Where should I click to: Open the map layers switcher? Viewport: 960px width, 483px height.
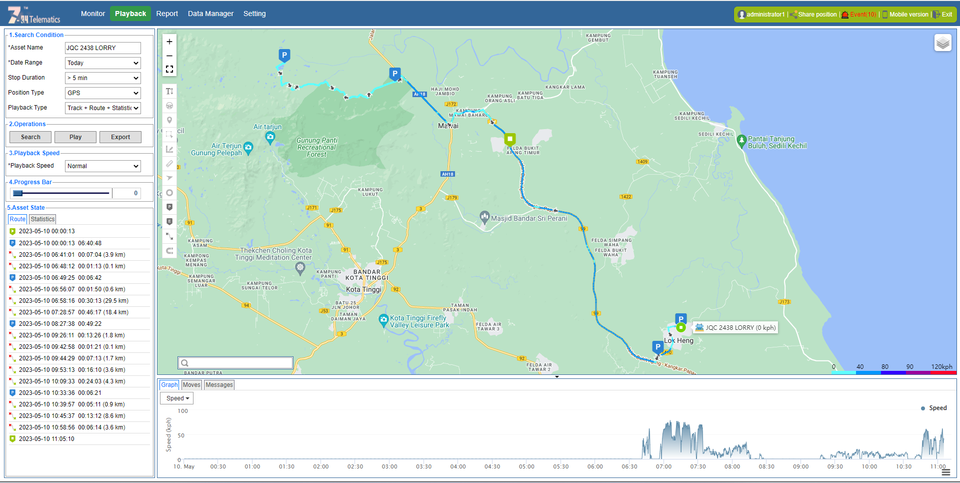pyautogui.click(x=942, y=43)
